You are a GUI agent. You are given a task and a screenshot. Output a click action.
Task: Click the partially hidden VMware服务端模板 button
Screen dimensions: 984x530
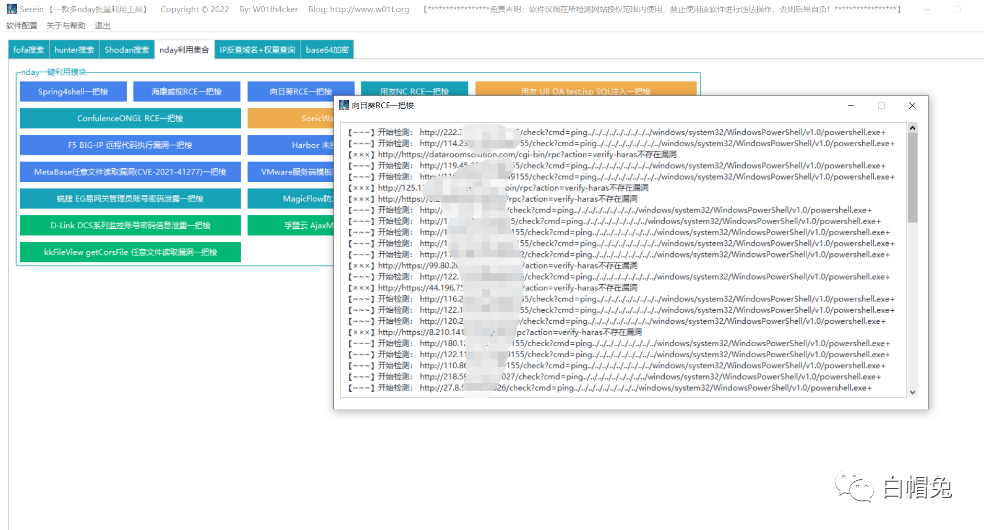tap(291, 172)
